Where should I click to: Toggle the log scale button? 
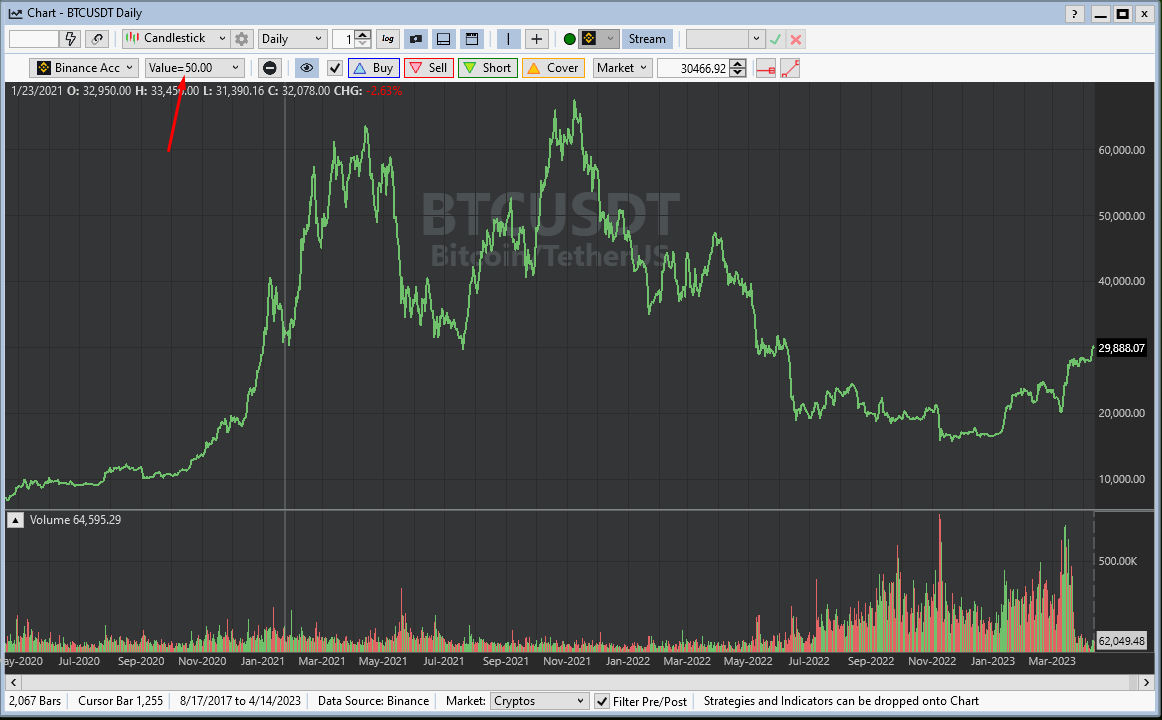(388, 39)
